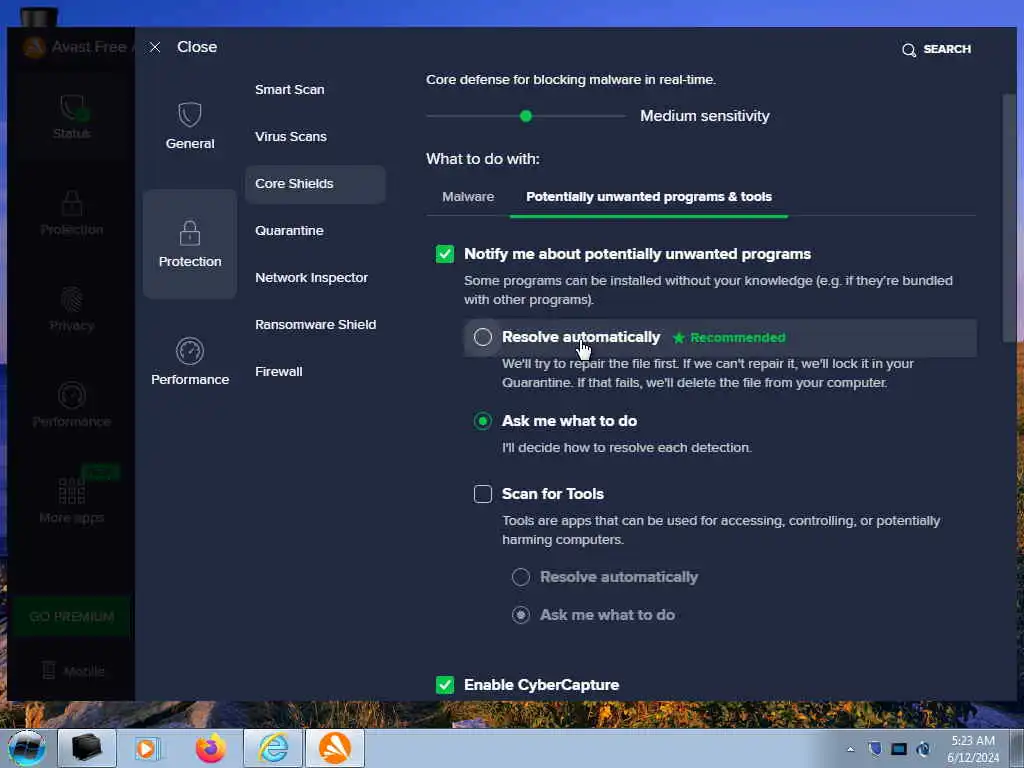Click the GO PREMIUM button
The image size is (1024, 768).
71,616
